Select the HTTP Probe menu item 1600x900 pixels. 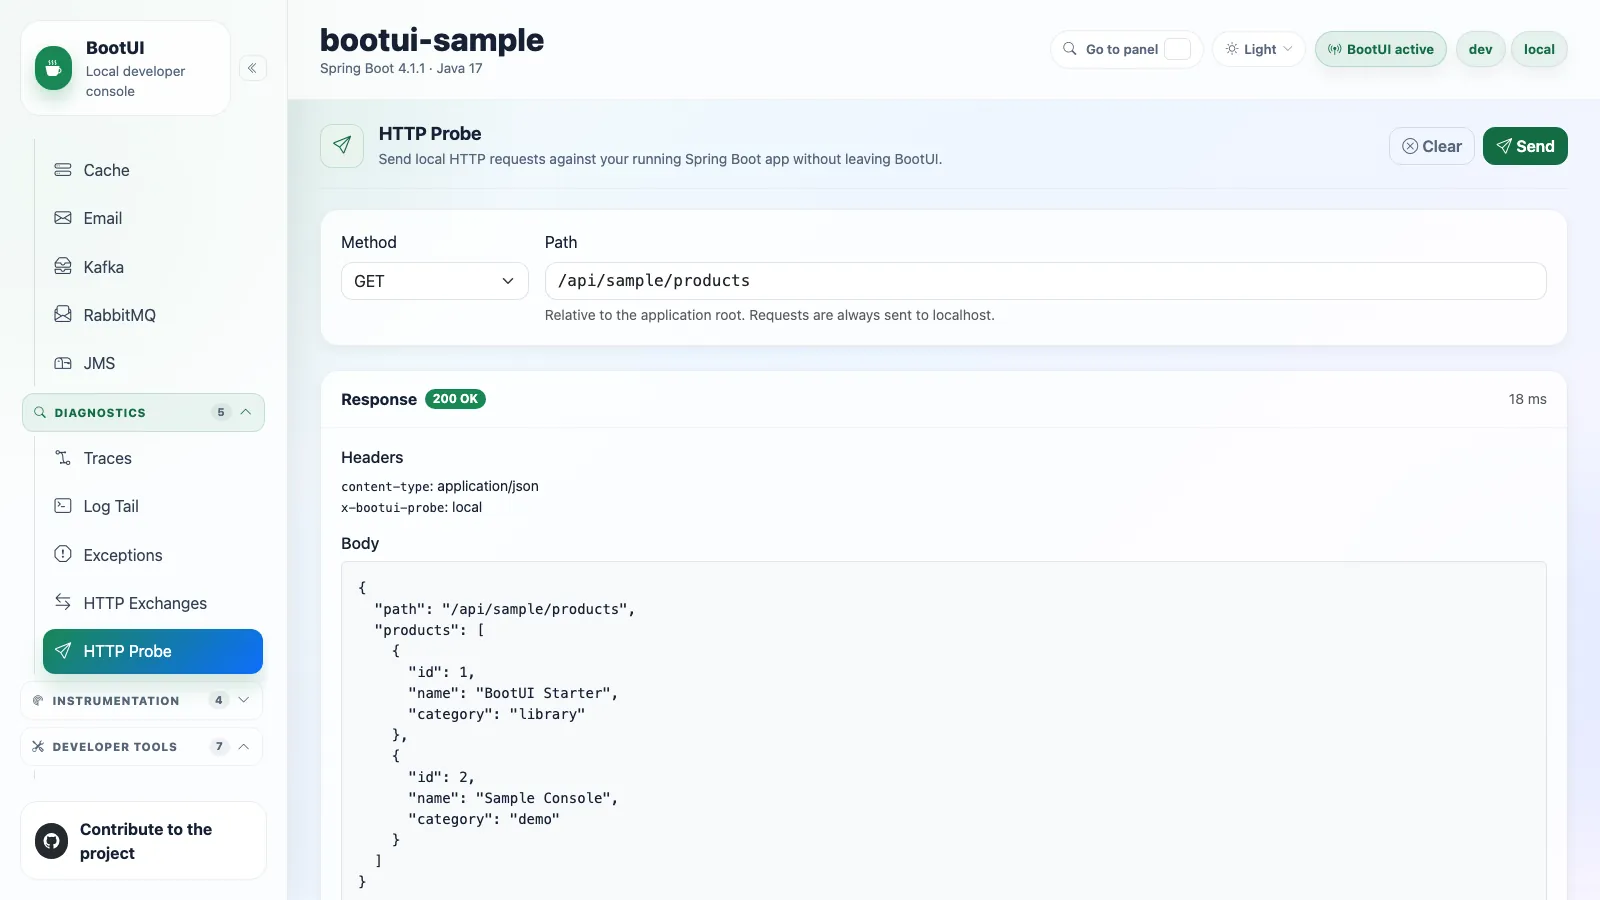(153, 651)
